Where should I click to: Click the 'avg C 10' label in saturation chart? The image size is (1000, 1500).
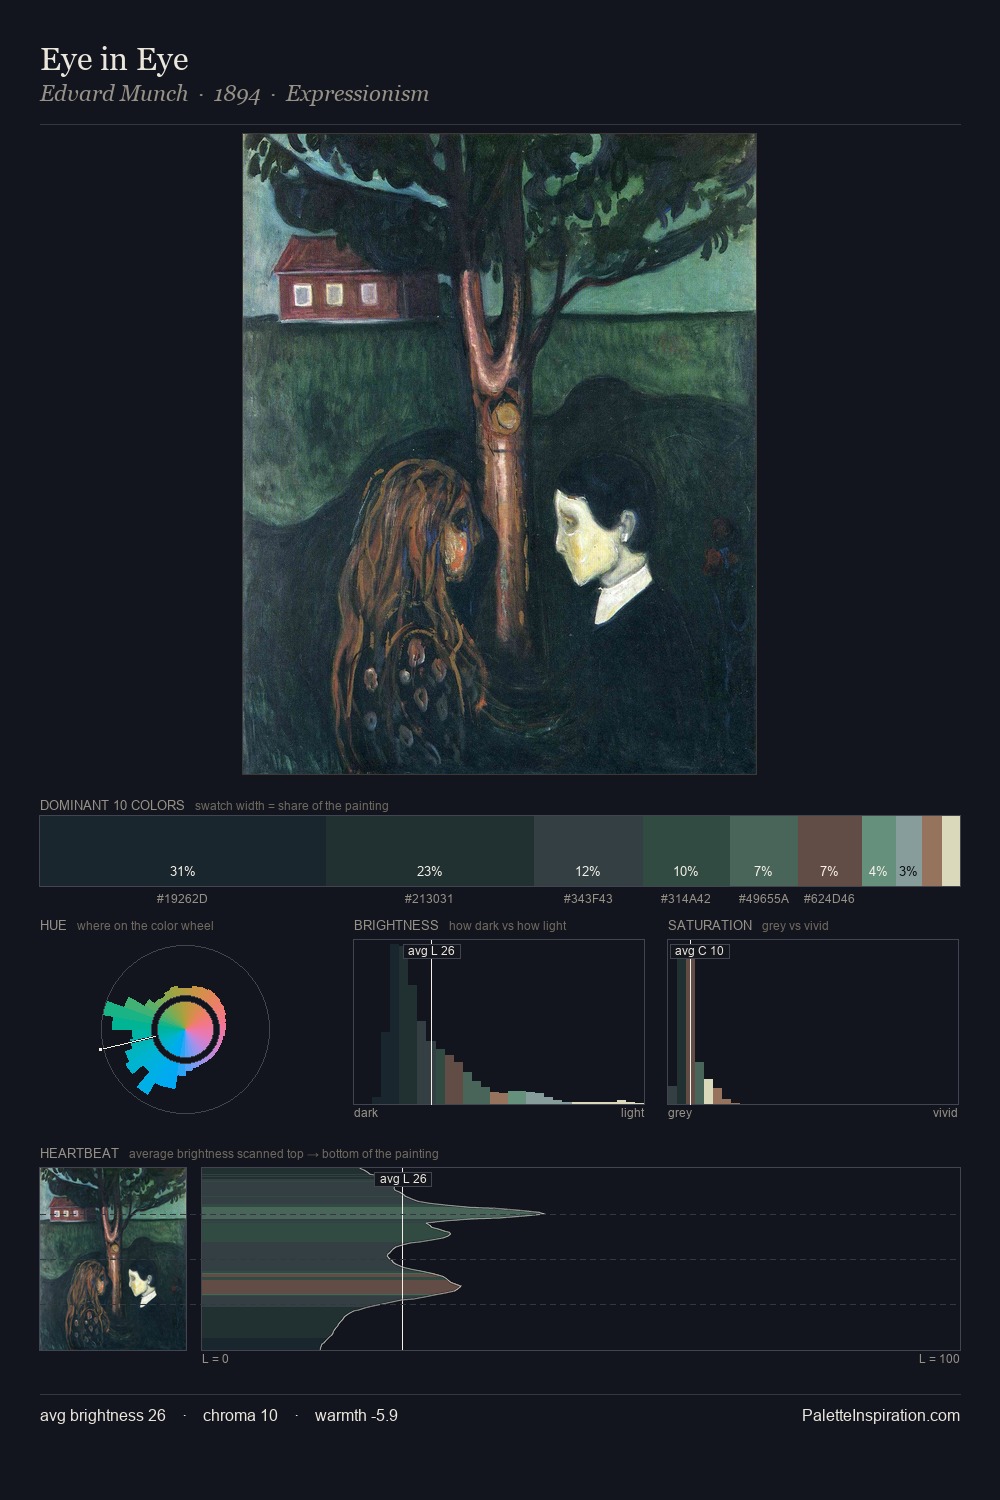pyautogui.click(x=699, y=951)
